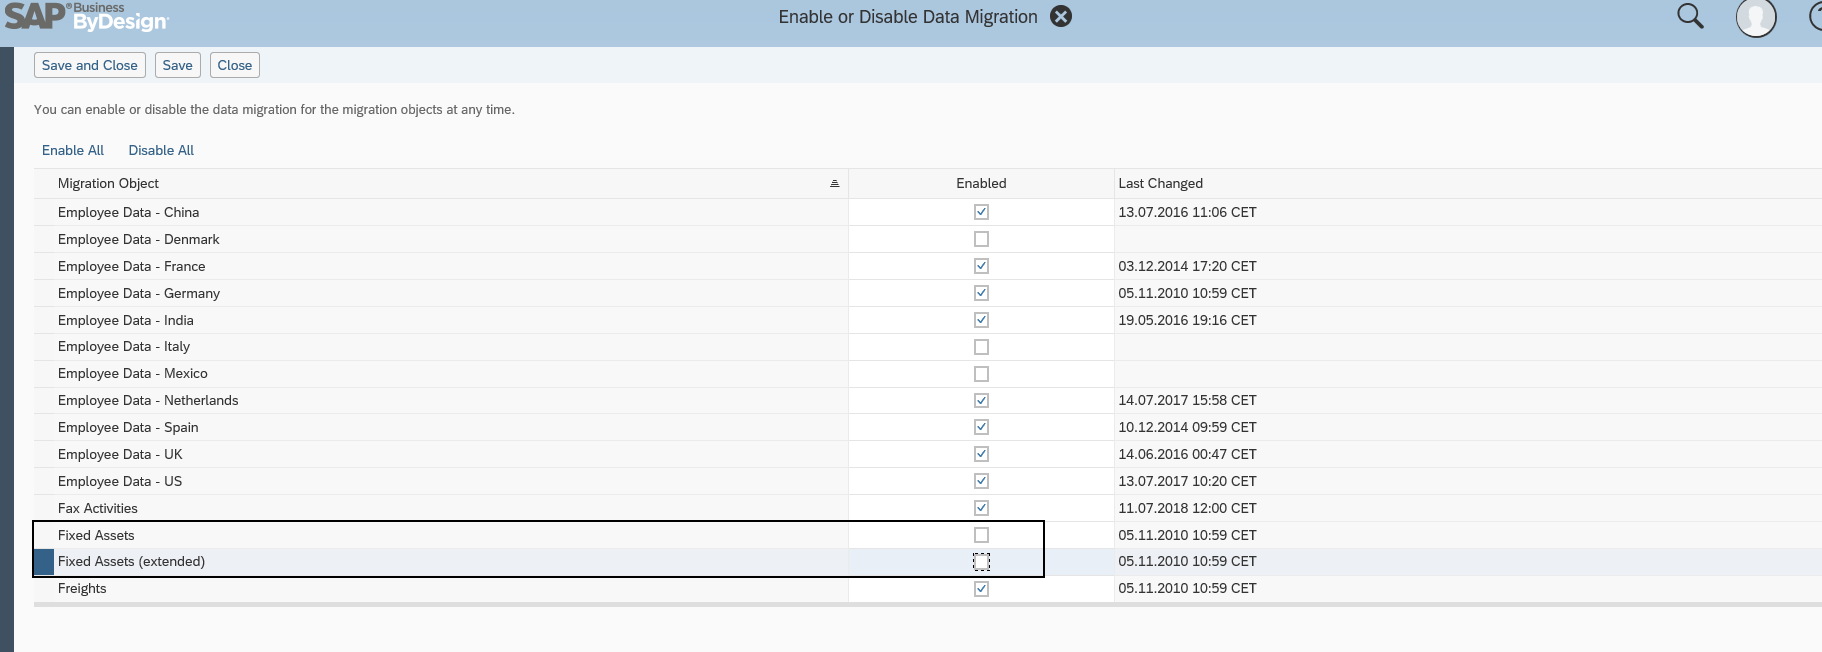Select the Freights row label
The image size is (1822, 652).
82,588
